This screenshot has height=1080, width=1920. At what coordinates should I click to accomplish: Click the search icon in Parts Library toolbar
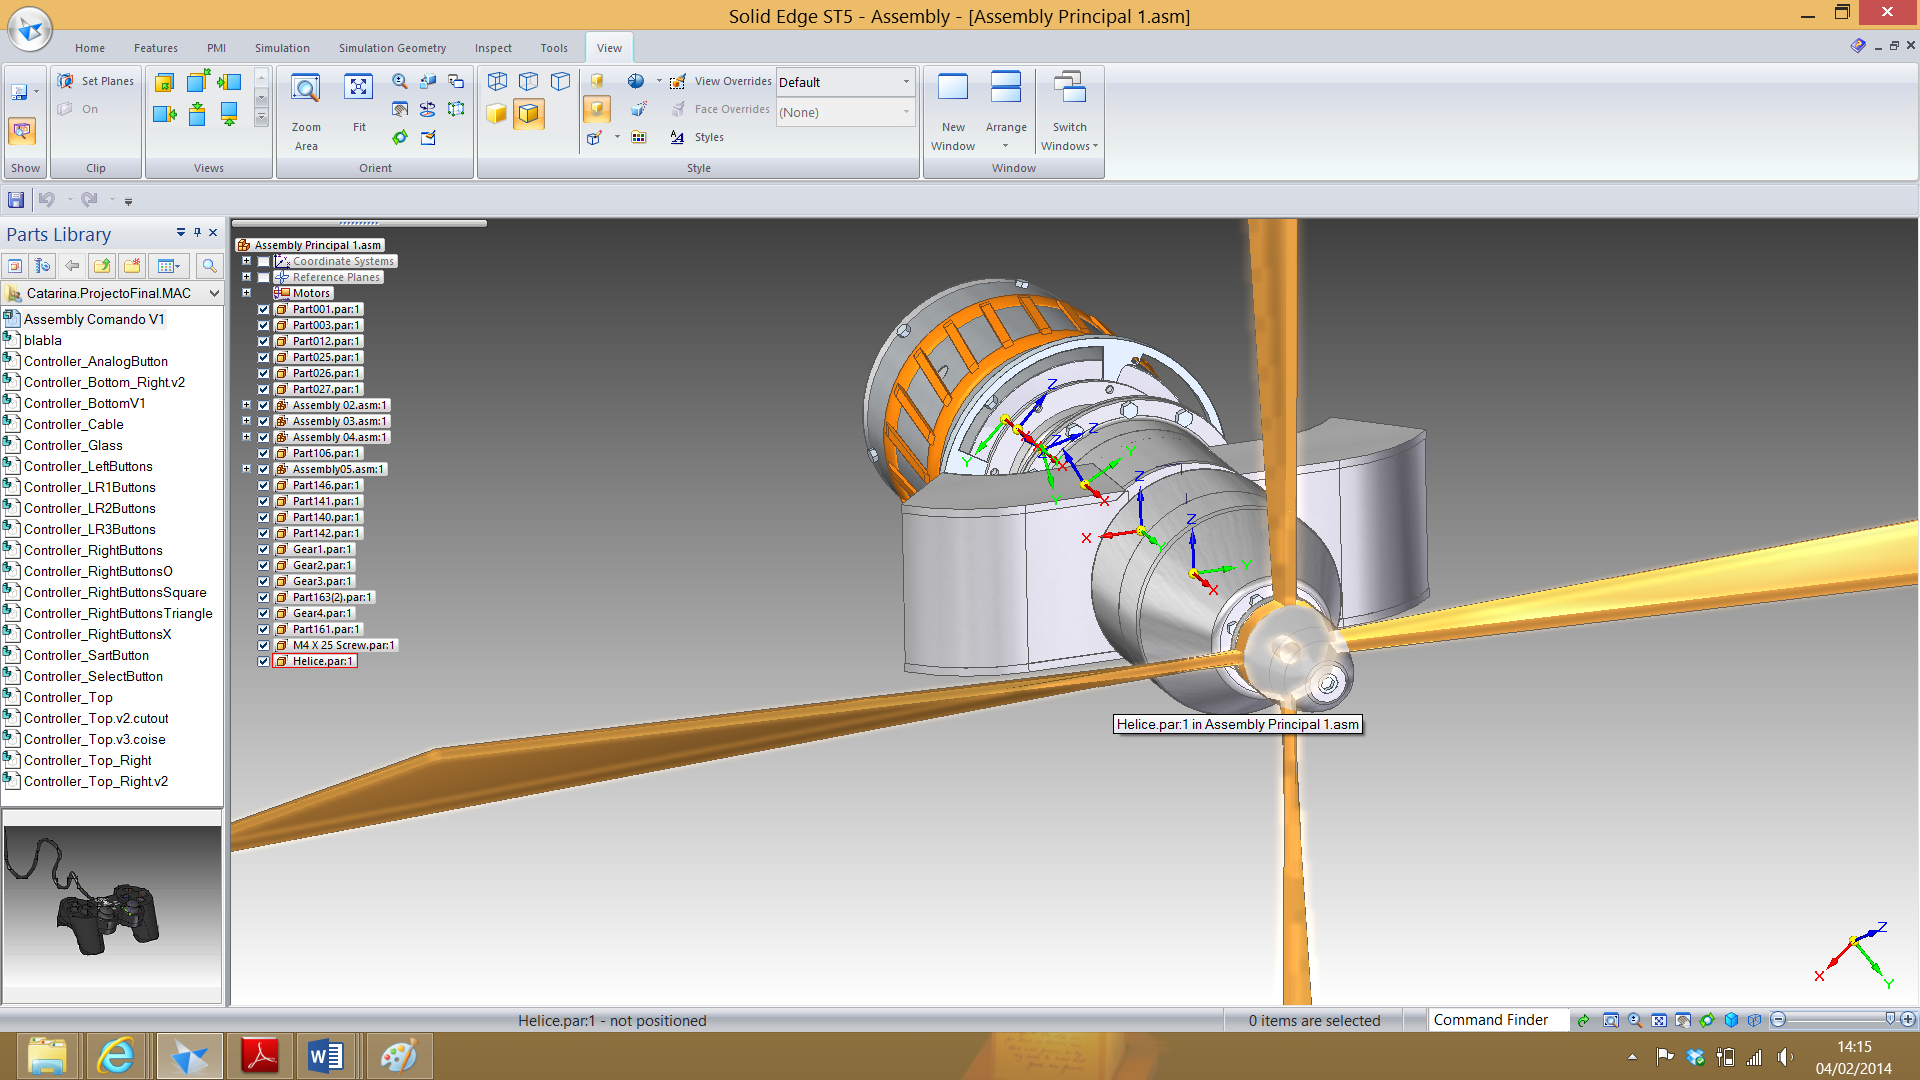tap(209, 266)
